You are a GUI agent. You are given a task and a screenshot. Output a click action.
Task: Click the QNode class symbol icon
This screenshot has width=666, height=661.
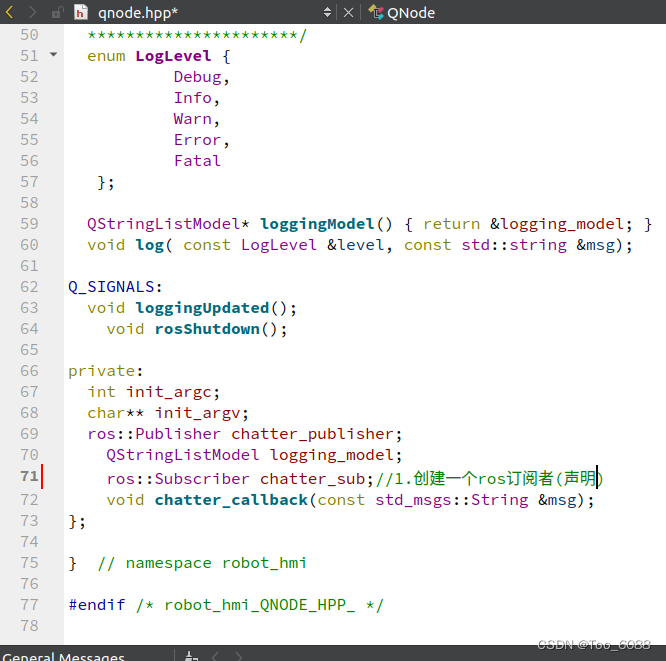[376, 12]
